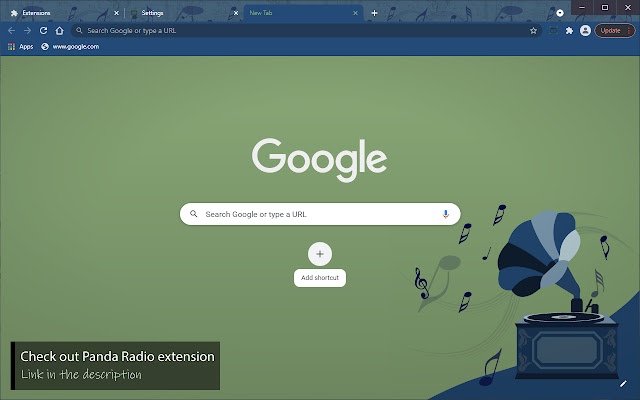Open a new tab with plus button

pyautogui.click(x=374, y=13)
